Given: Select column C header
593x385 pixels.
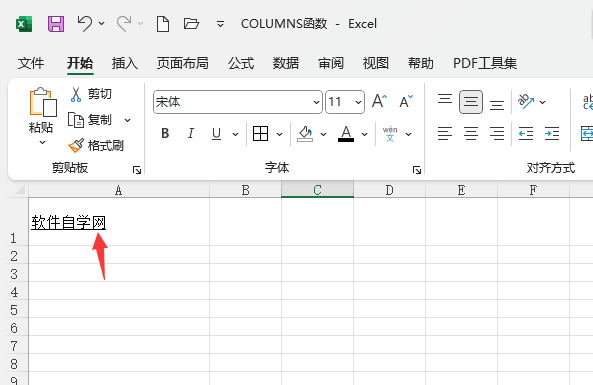Looking at the screenshot, I should click(317, 190).
